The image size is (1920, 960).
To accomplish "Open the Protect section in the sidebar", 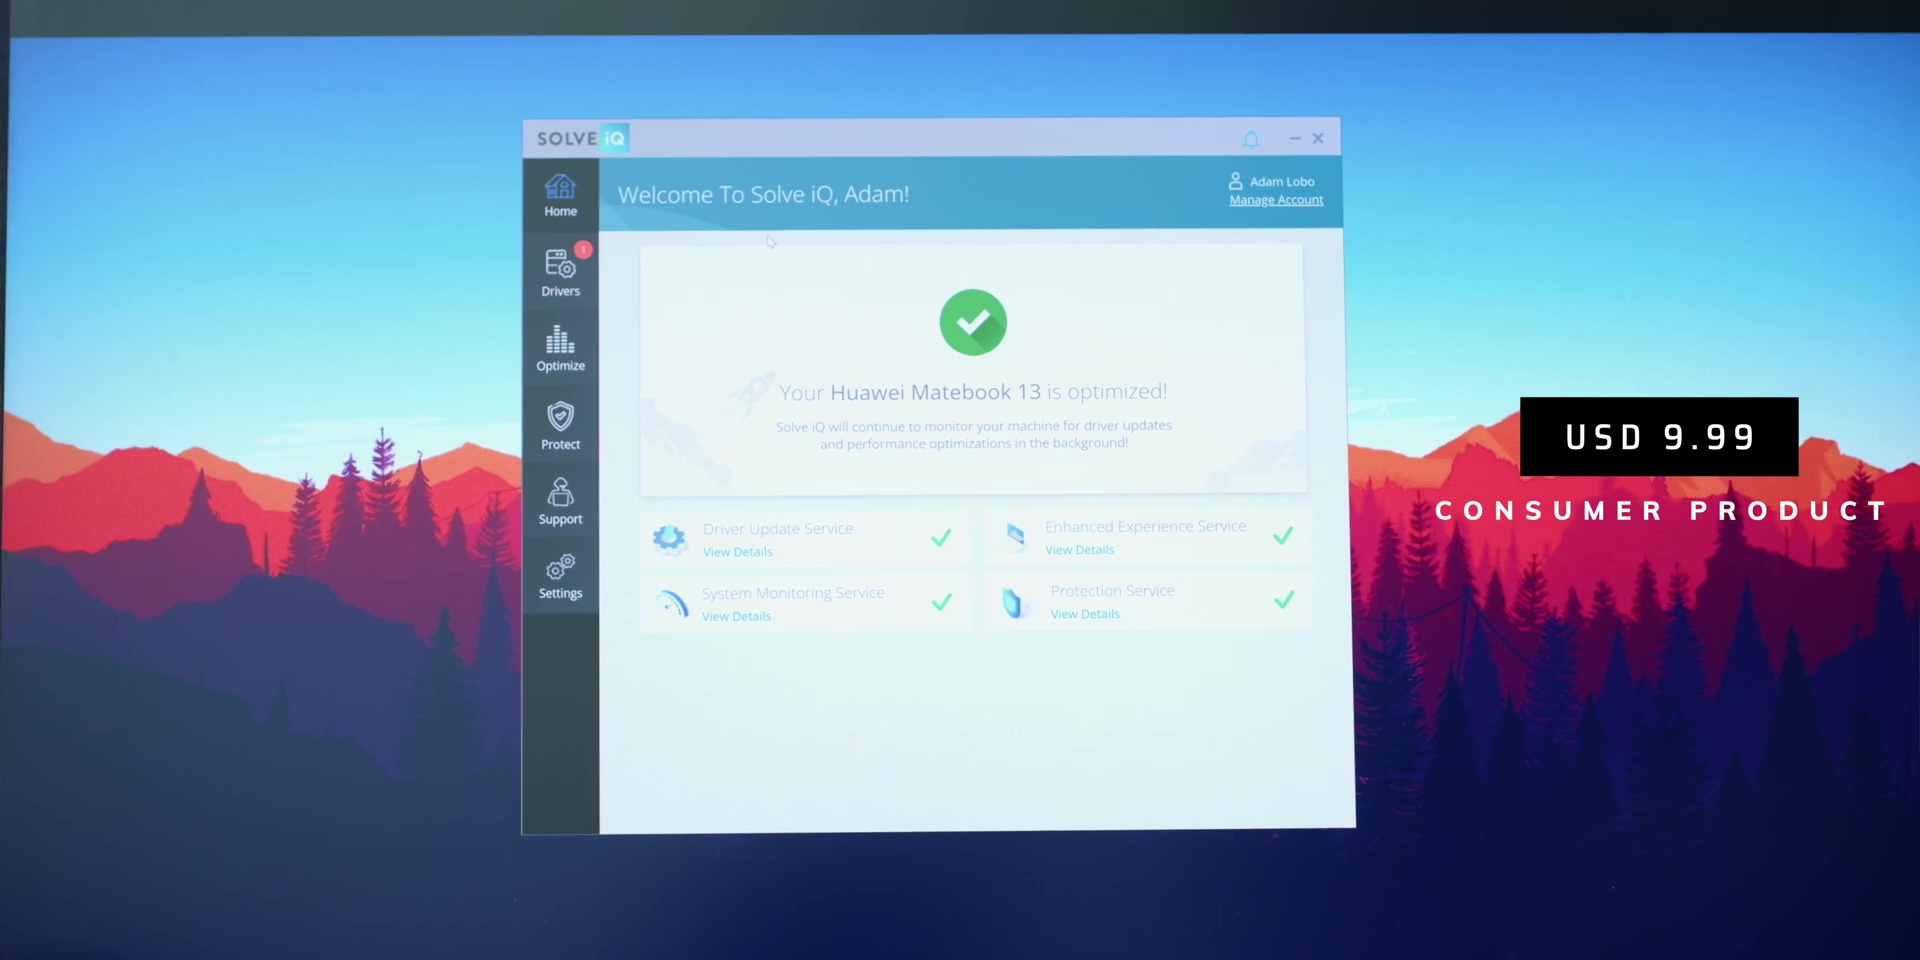I will click(x=560, y=426).
